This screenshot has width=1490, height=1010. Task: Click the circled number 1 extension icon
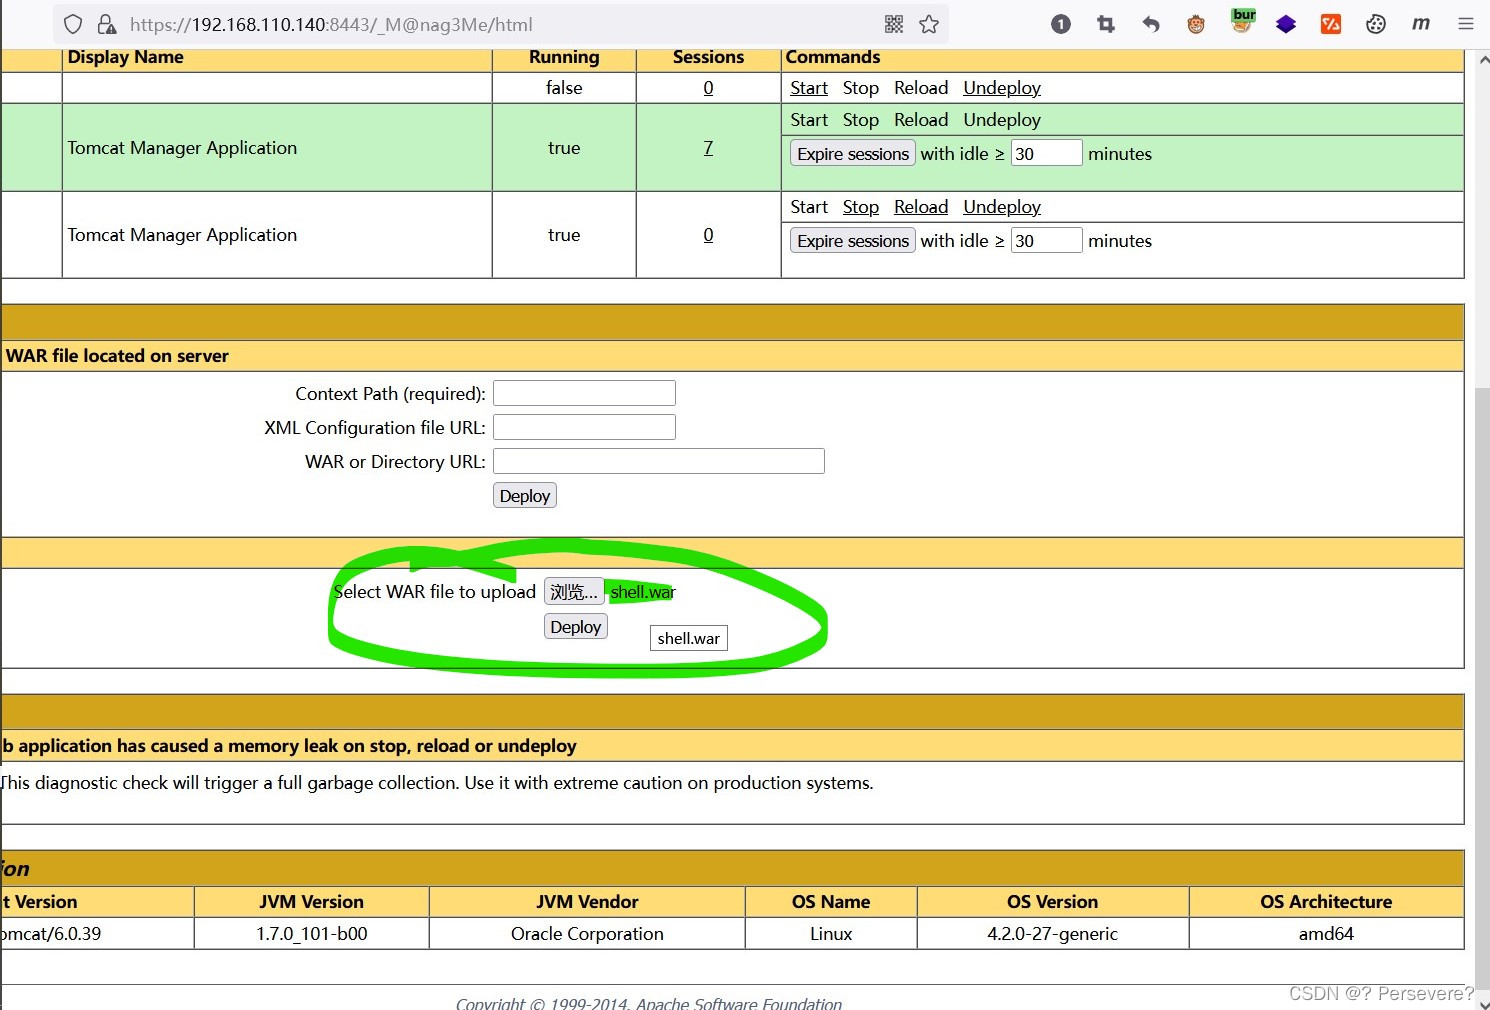point(1061,24)
